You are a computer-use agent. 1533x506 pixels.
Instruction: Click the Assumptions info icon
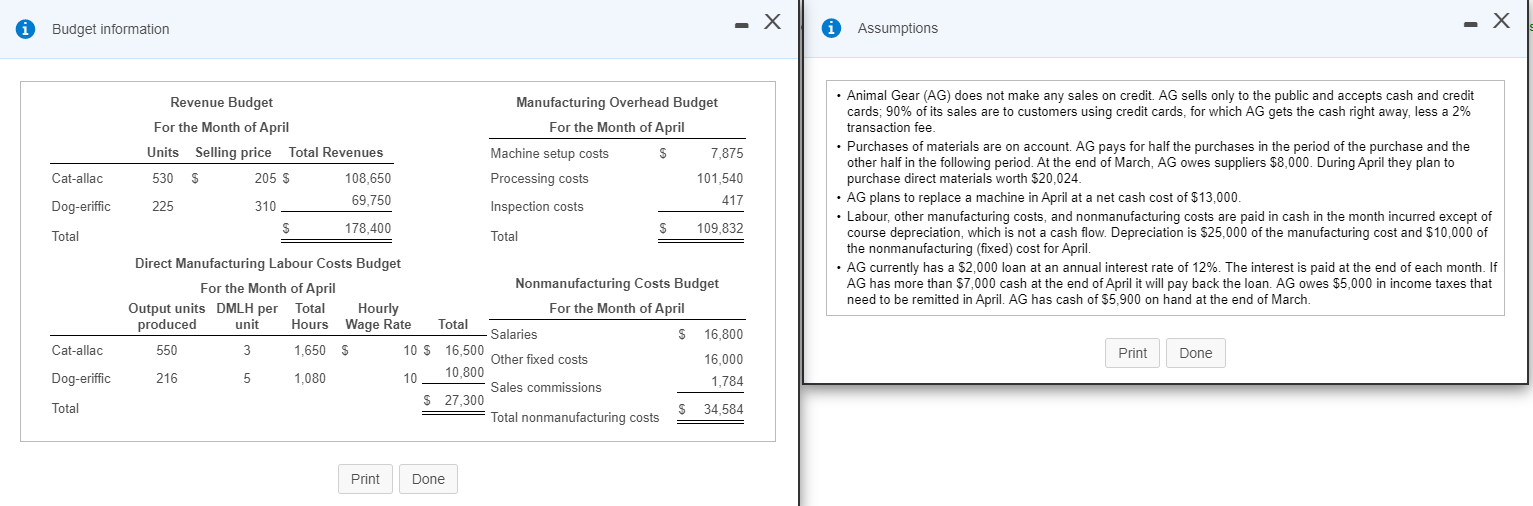pyautogui.click(x=830, y=28)
